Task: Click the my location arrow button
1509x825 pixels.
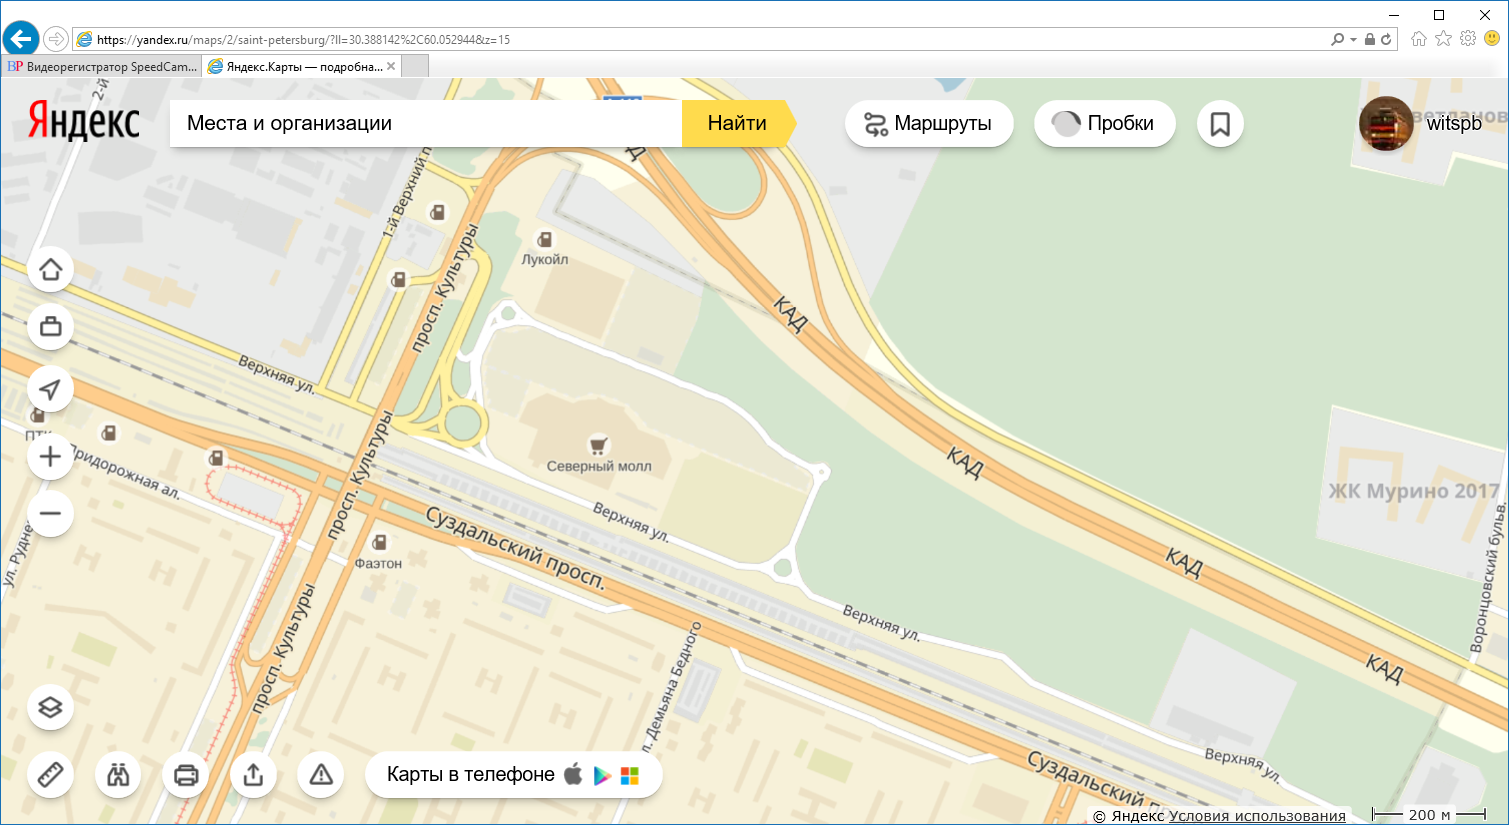Action: click(x=50, y=390)
